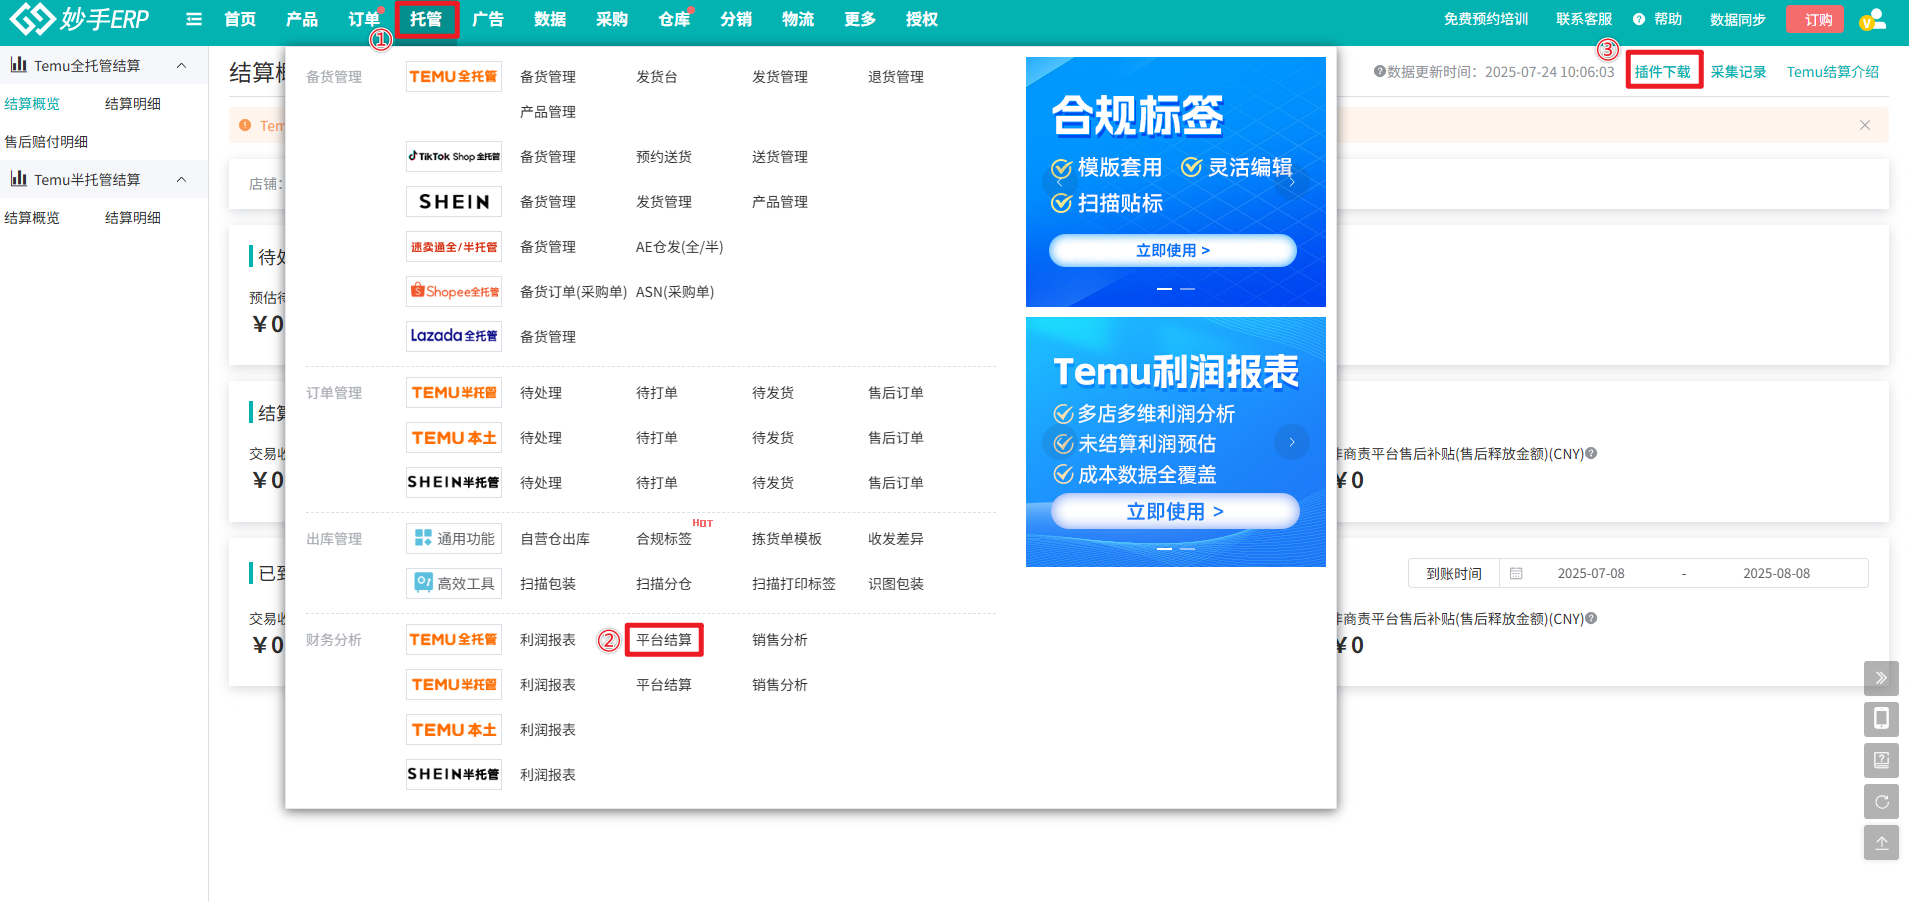Screen dimensions: 1909x902
Task: Click 免费预约培训 in the top bar
Action: [x=1486, y=19]
